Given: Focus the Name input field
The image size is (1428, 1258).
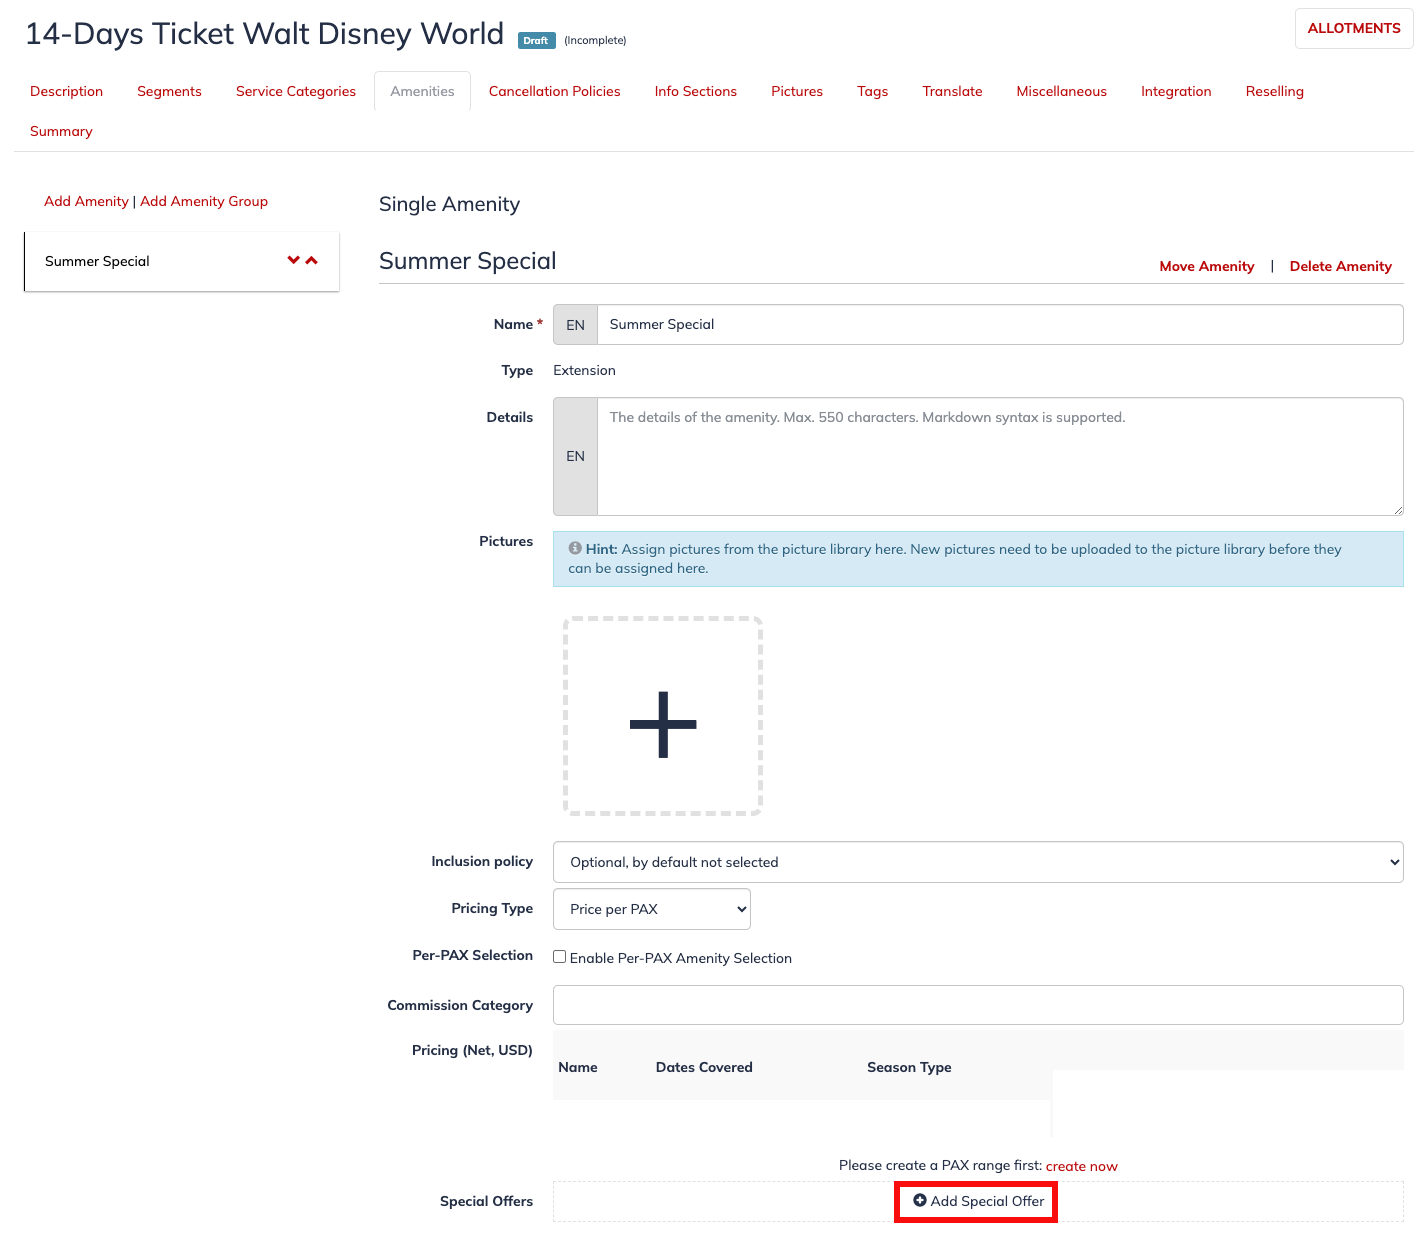Looking at the screenshot, I should (x=1000, y=324).
